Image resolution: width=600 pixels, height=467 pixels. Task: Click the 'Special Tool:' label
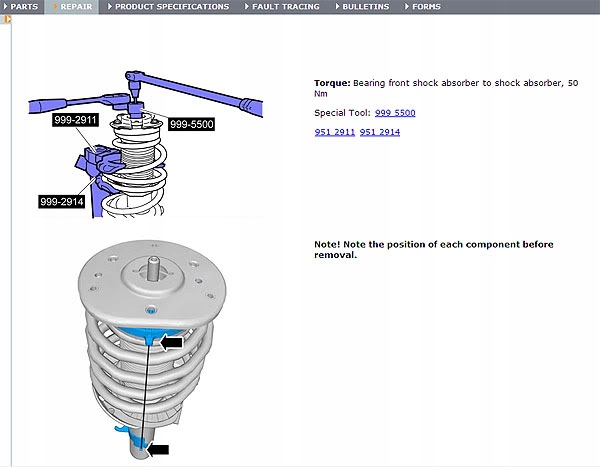[342, 113]
